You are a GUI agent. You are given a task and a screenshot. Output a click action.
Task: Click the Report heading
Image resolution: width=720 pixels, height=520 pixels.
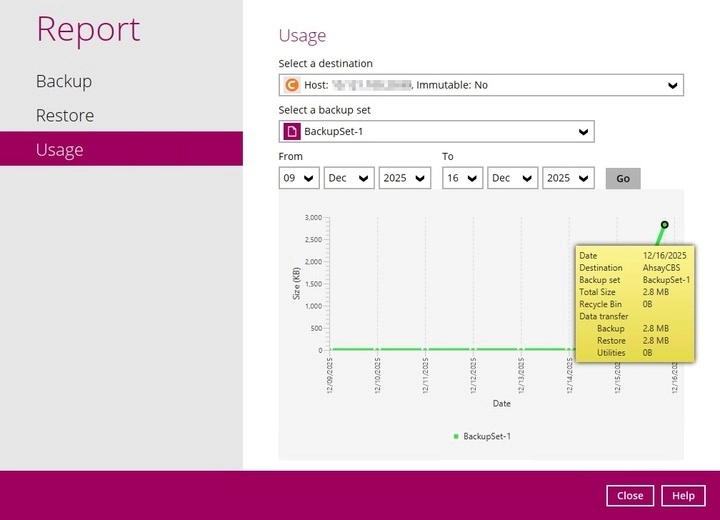88,29
